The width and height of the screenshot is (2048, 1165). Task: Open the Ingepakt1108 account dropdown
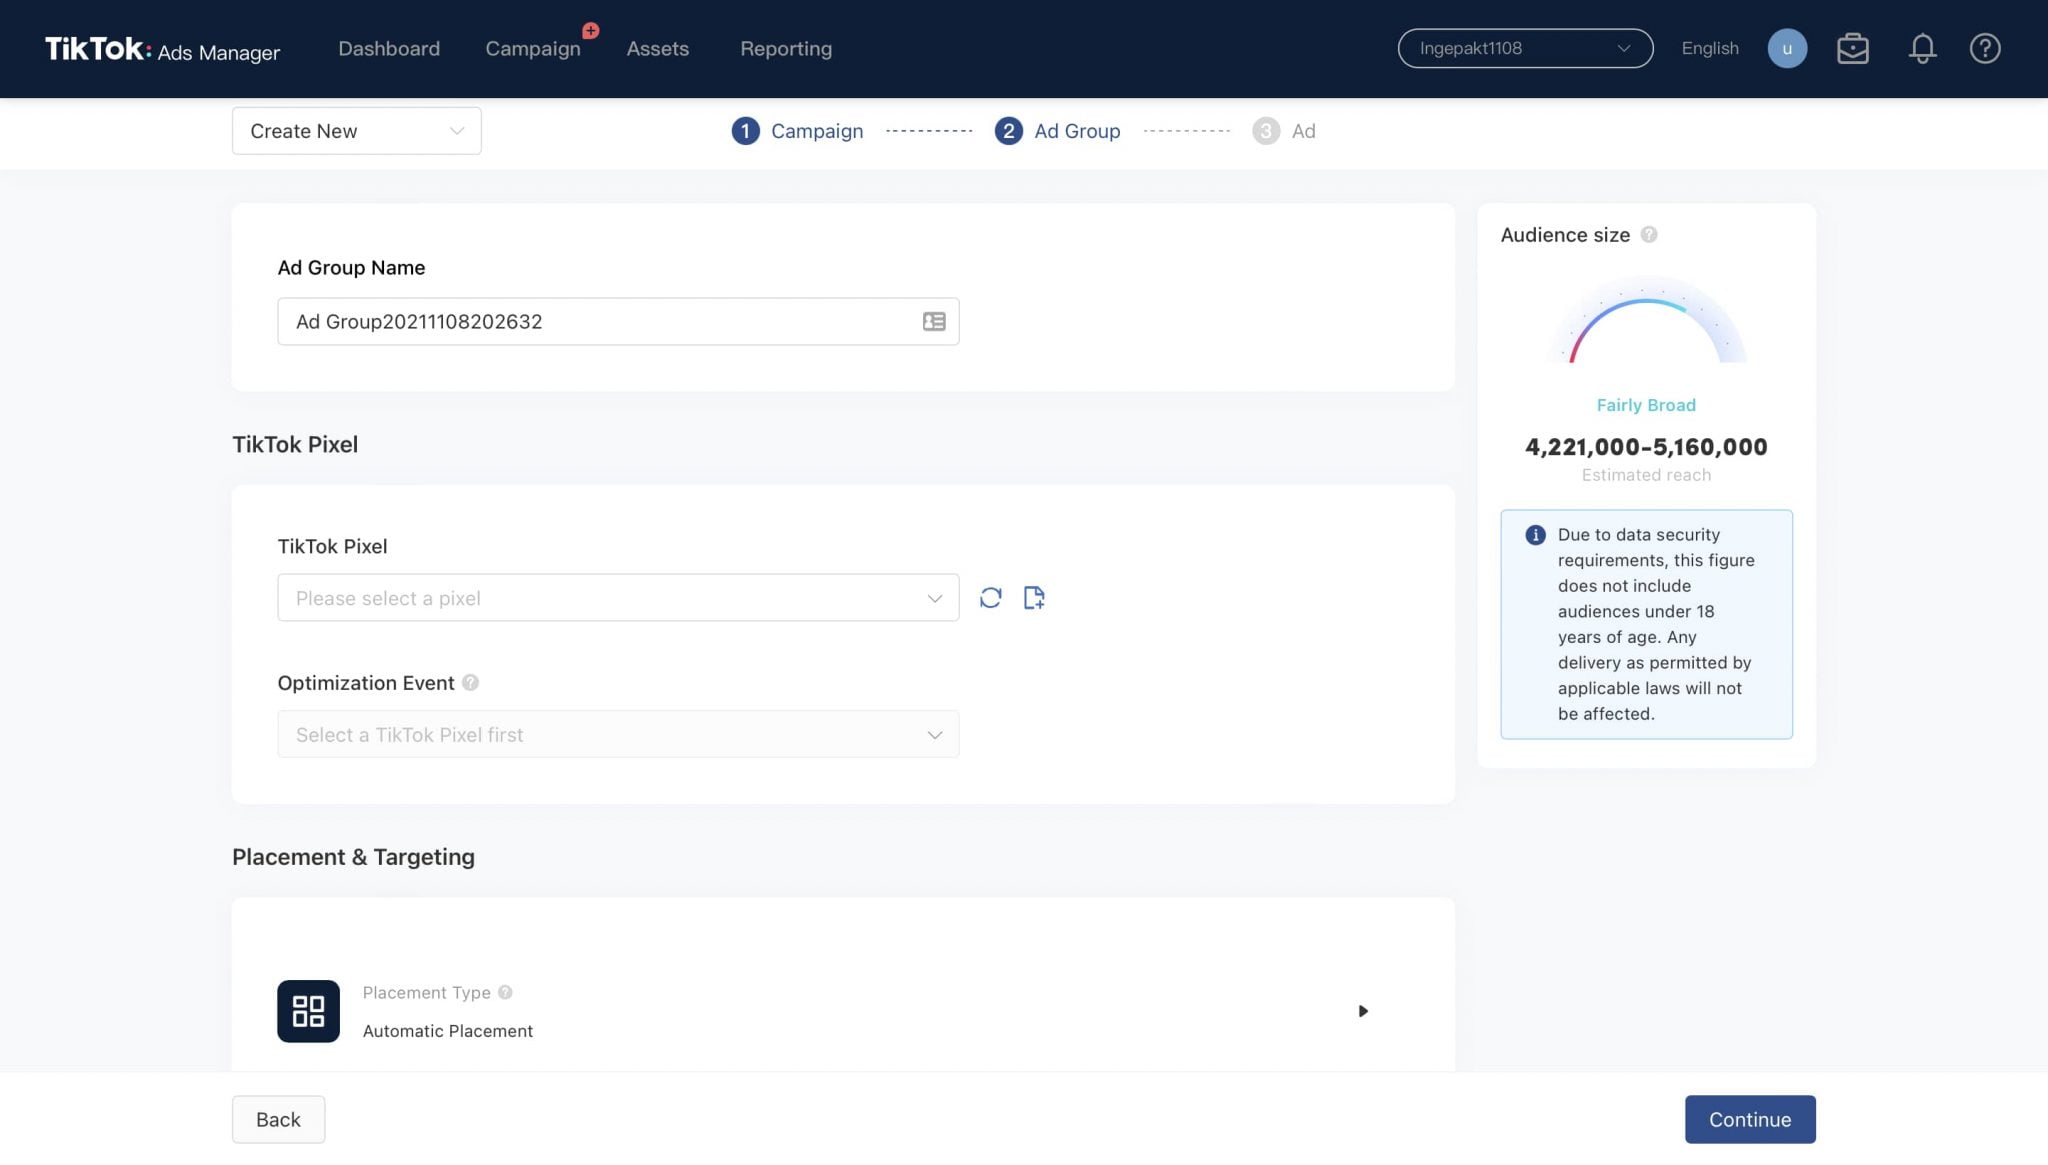tap(1524, 48)
